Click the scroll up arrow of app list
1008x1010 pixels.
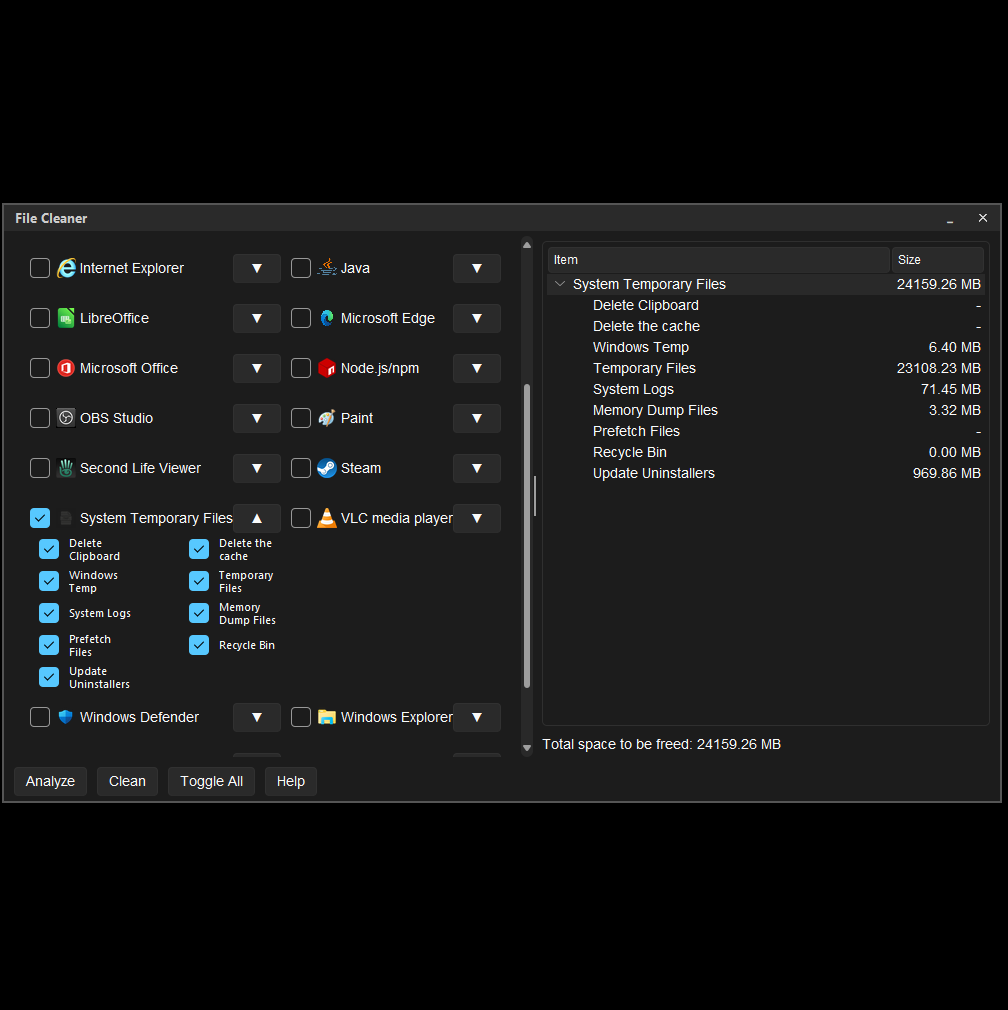527,245
